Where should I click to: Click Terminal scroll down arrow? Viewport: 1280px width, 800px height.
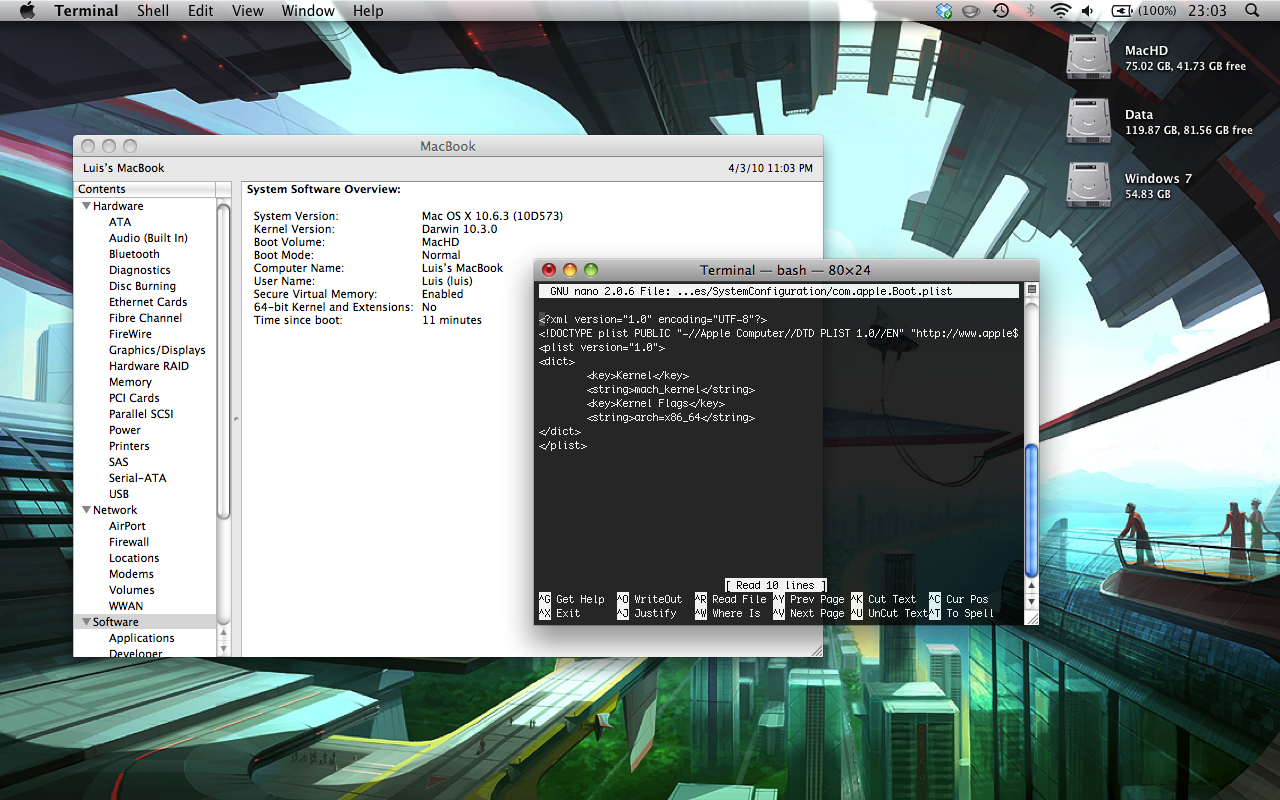coord(1032,603)
